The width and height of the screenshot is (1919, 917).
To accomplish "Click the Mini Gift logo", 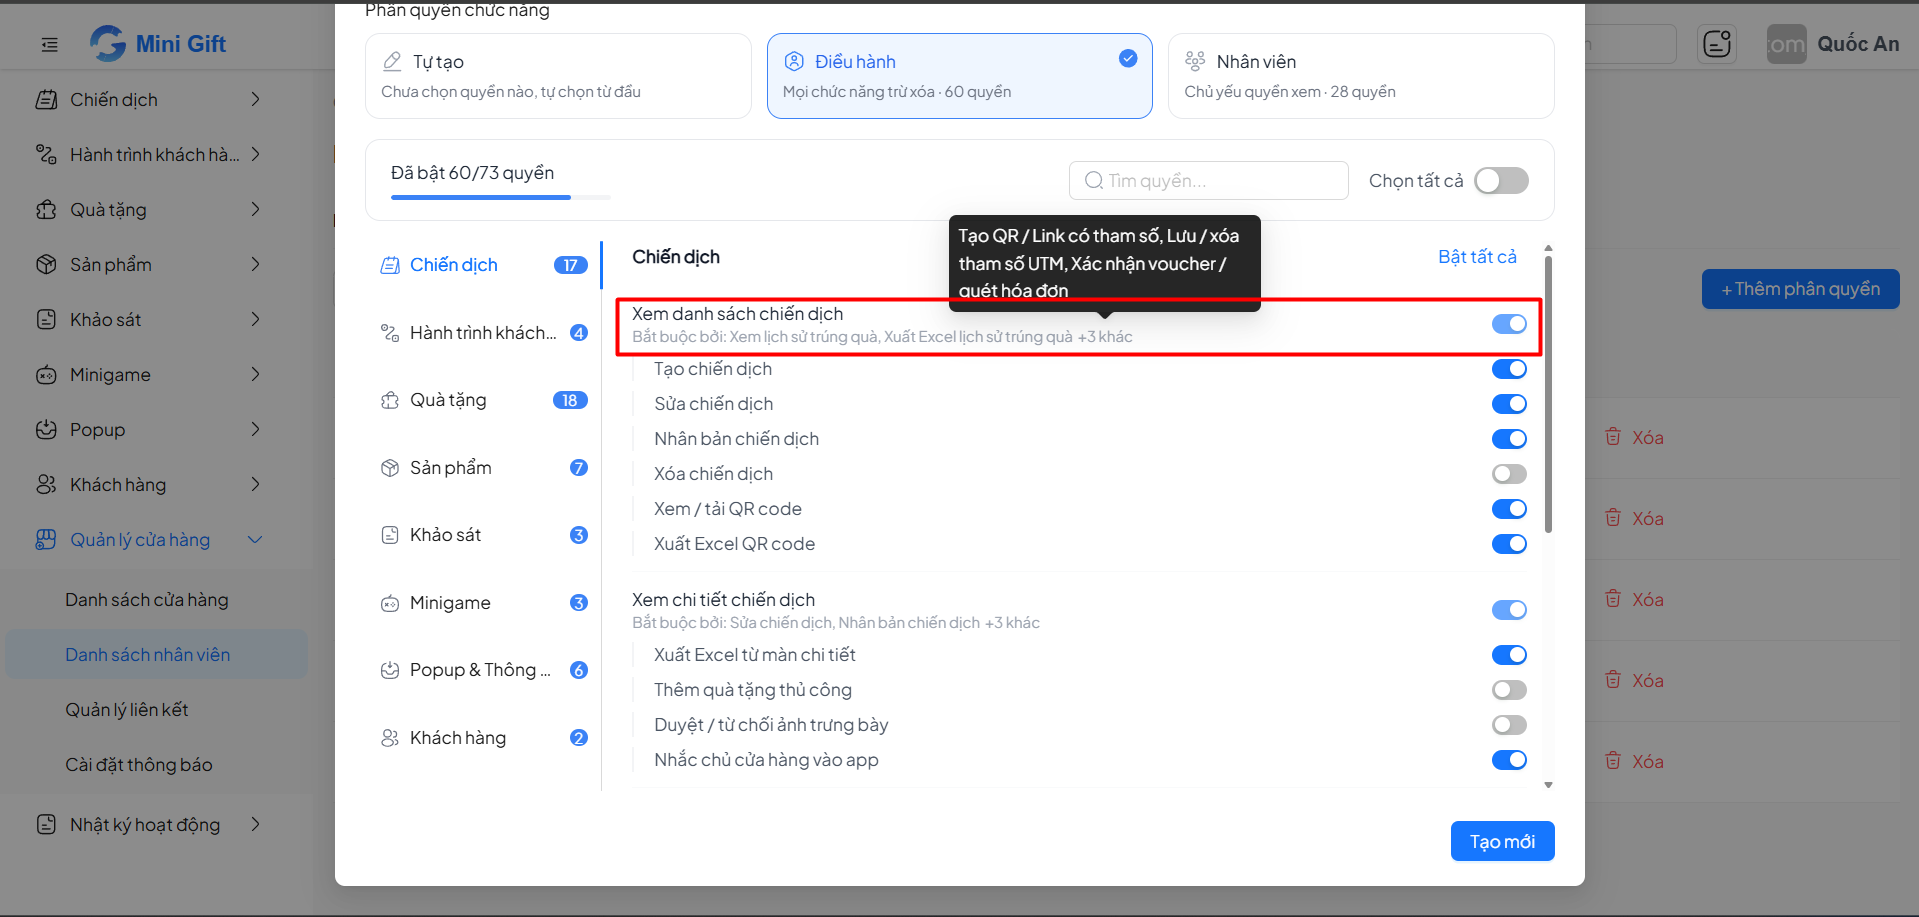I will (159, 43).
